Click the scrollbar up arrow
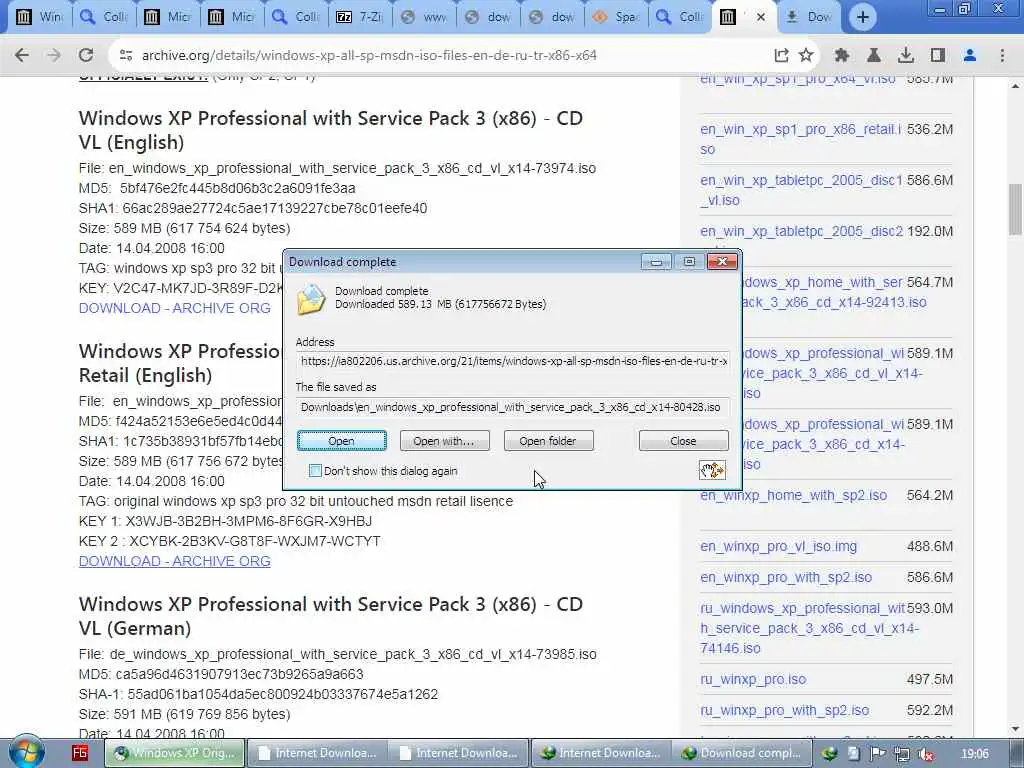Screen dimensions: 1024x768 pyautogui.click(x=1015, y=86)
